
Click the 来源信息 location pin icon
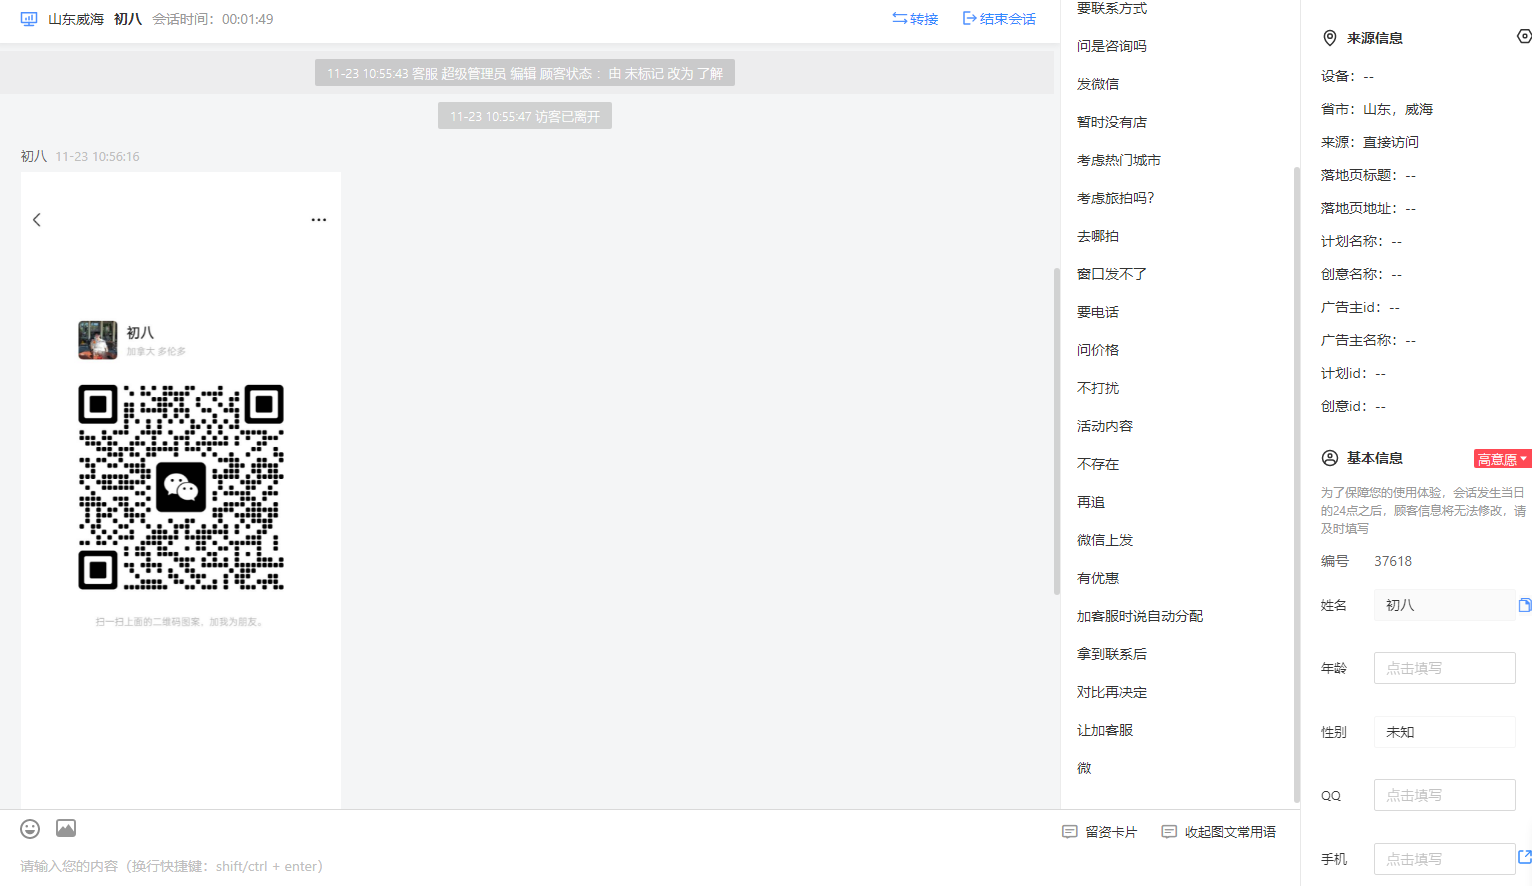[x=1330, y=38]
